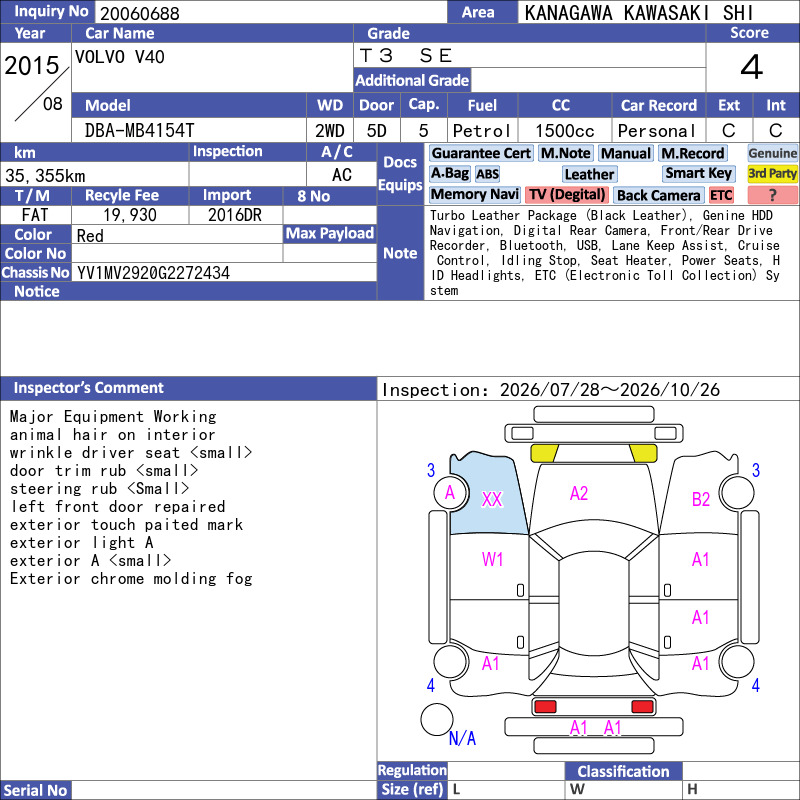Viewport: 800px width, 800px height.
Task: Click the area KANAGAWA KAWASAKI SHI
Action: 639,13
